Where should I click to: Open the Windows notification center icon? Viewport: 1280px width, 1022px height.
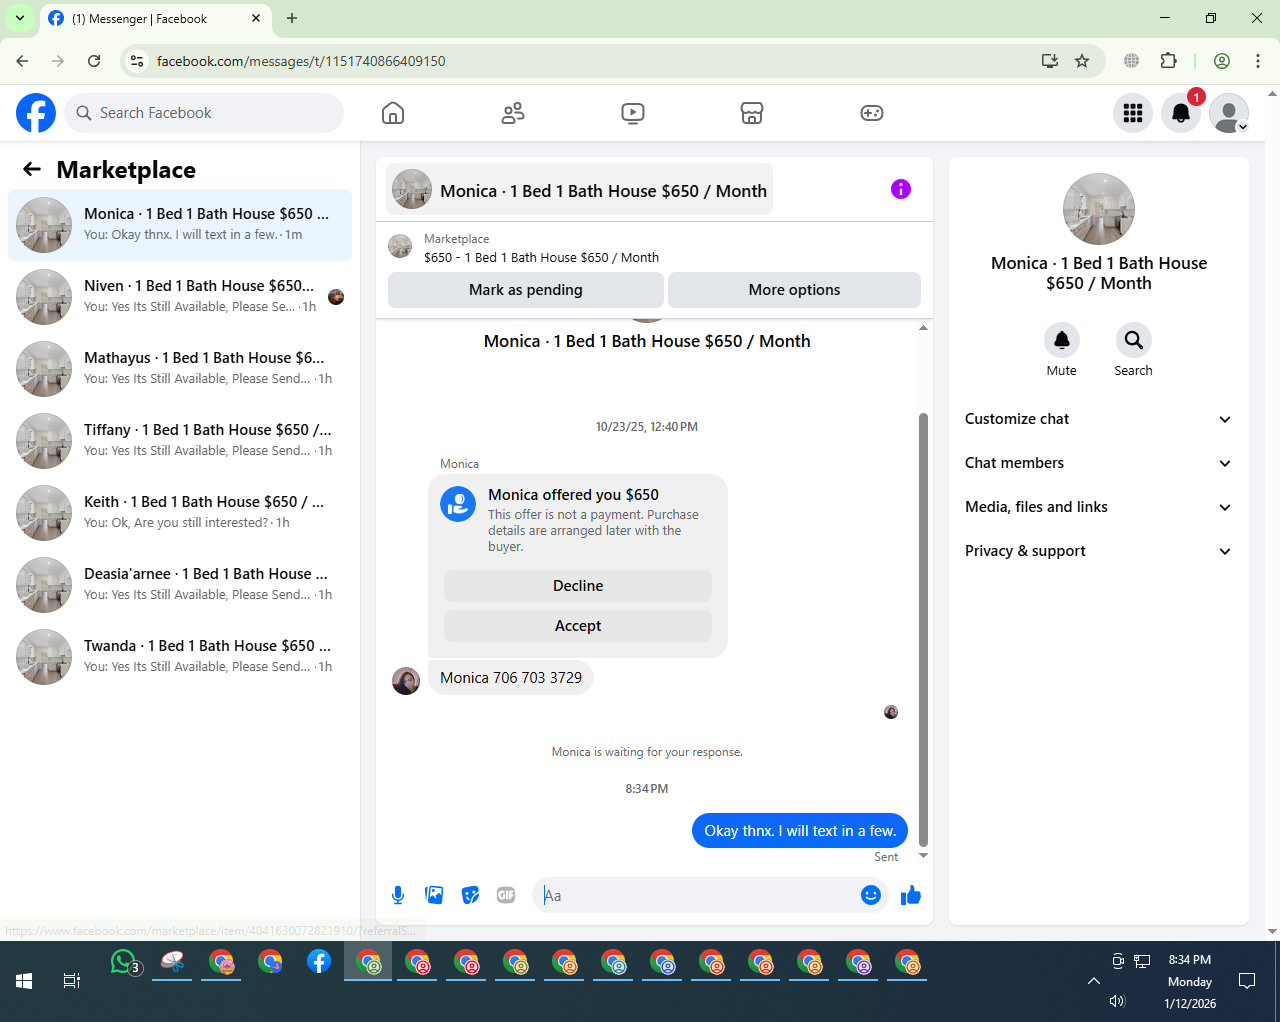(1247, 981)
